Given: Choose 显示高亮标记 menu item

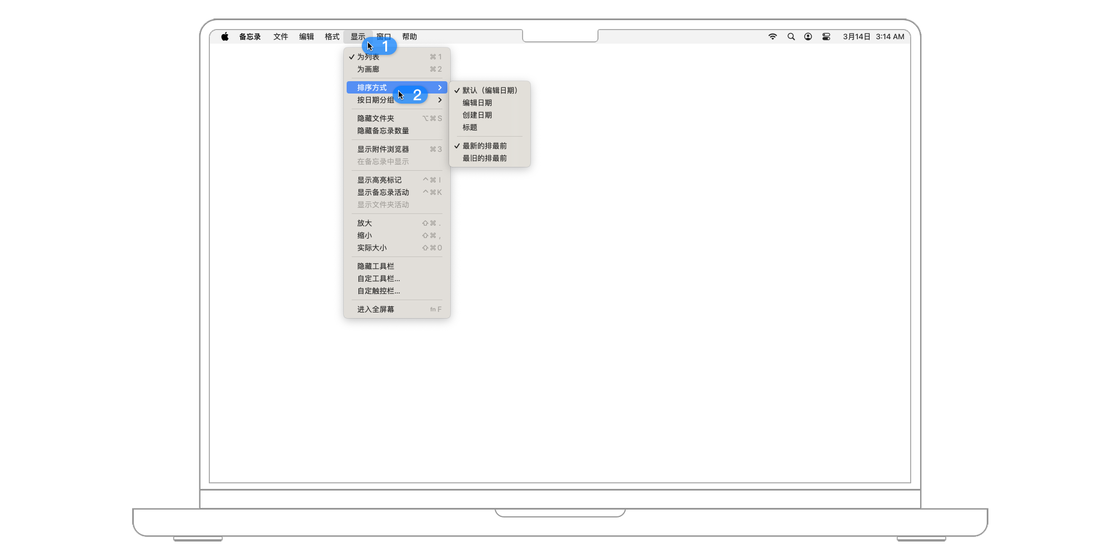Looking at the screenshot, I should click(x=396, y=180).
